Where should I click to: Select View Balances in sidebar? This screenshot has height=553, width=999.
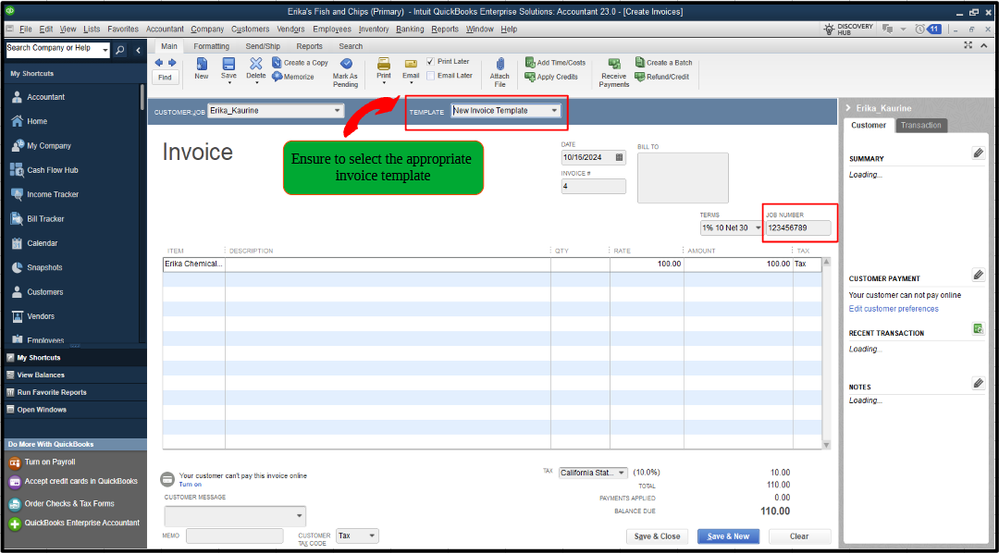[x=73, y=375]
